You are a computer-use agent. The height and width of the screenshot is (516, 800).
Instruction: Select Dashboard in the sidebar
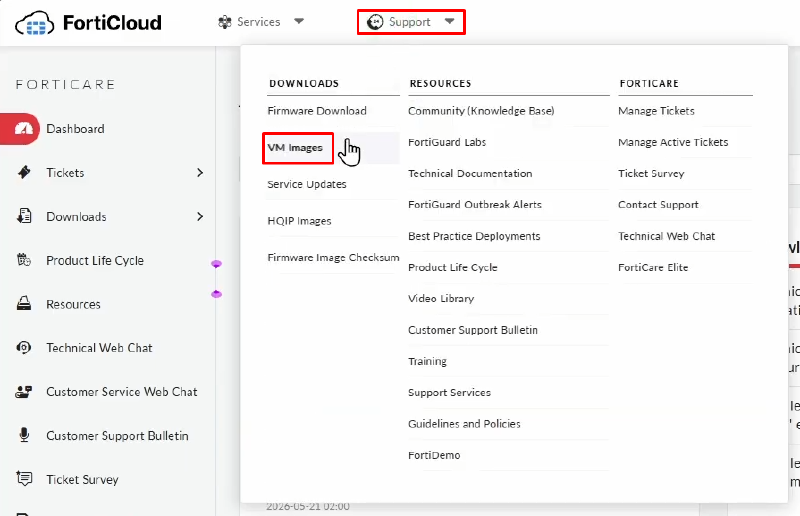point(75,129)
